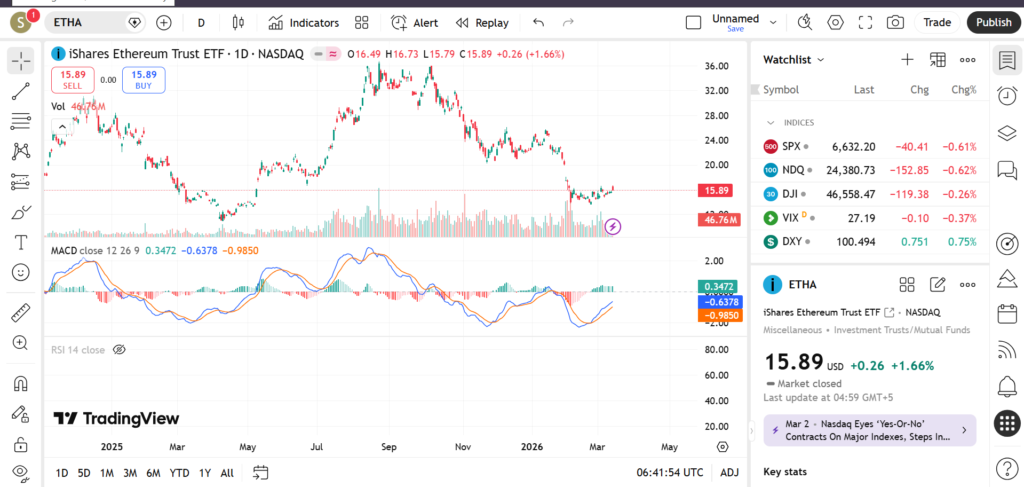This screenshot has height=487, width=1024.
Task: Show the hidden RSI indicator
Action: (119, 350)
